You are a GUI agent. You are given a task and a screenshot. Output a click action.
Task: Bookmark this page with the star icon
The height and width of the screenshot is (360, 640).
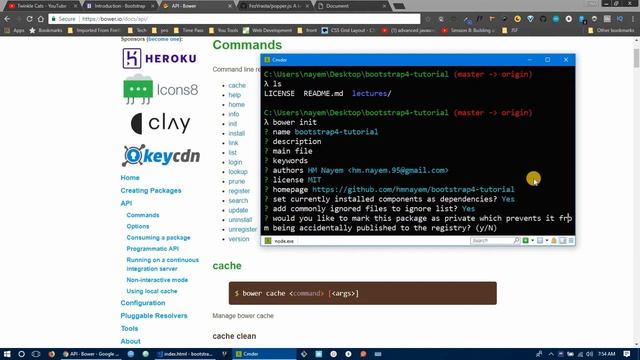(x=428, y=19)
